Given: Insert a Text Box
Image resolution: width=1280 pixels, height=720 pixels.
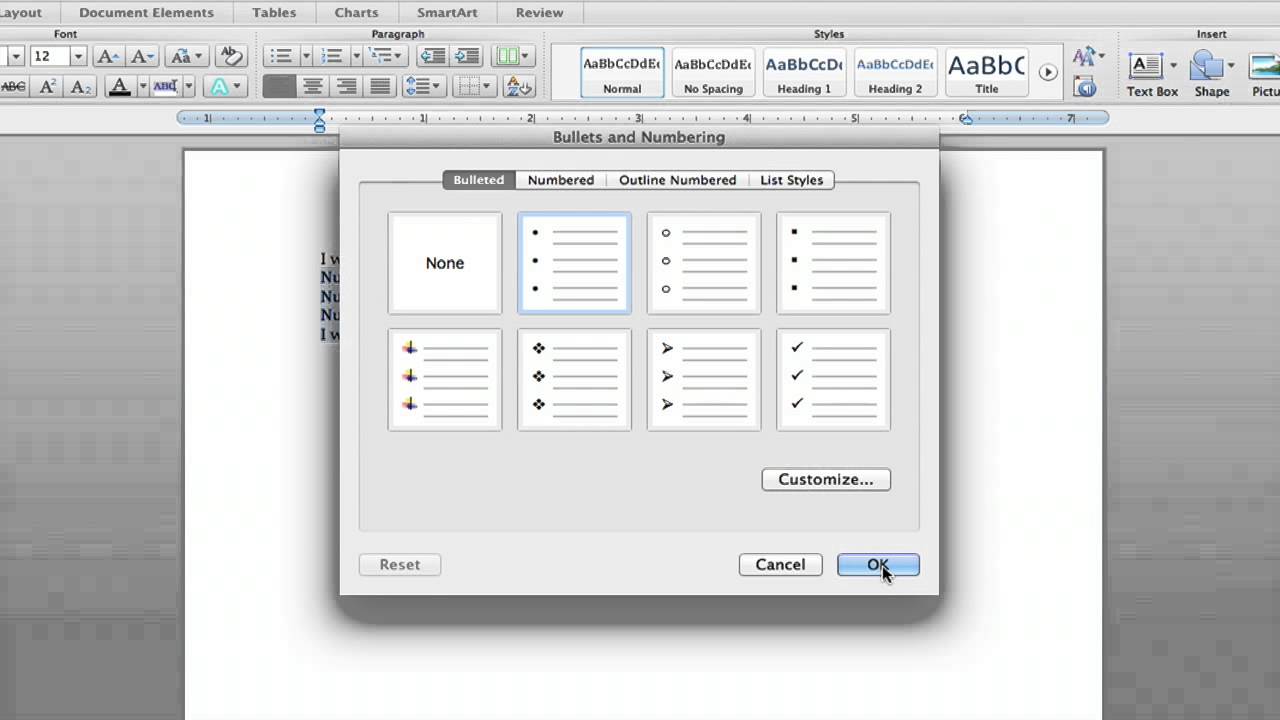Looking at the screenshot, I should 1146,72.
